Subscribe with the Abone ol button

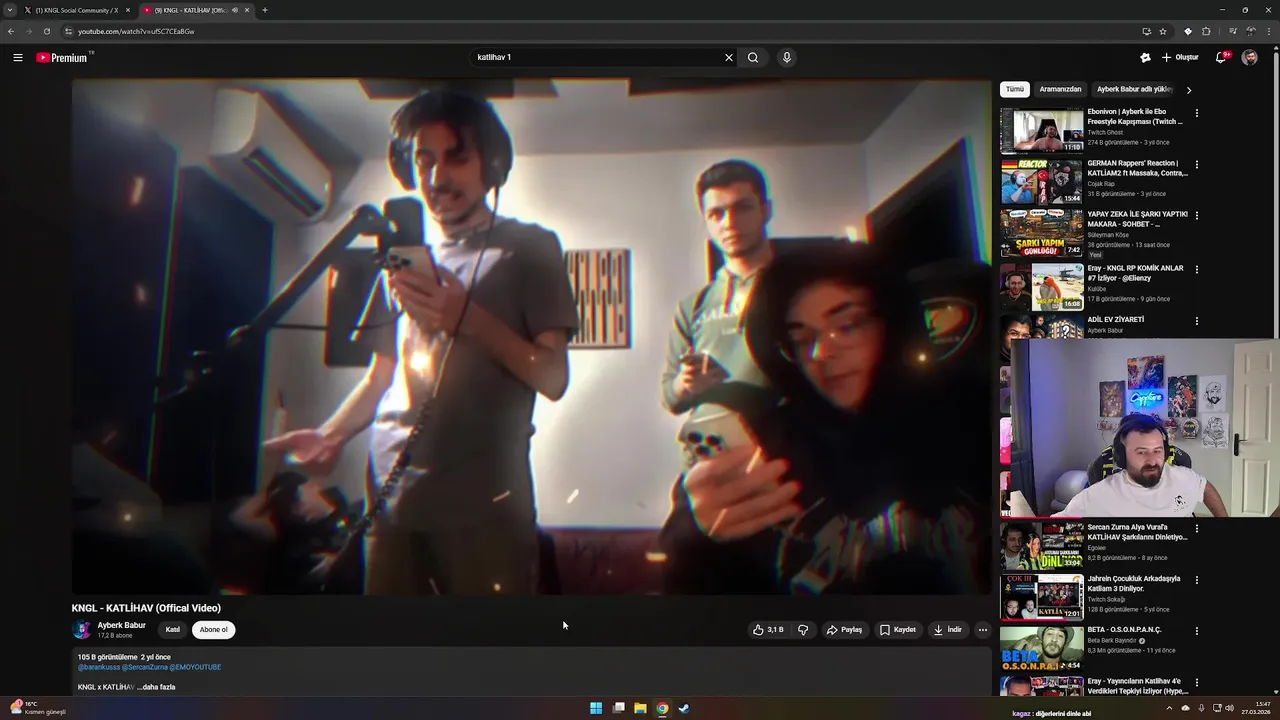(x=213, y=630)
